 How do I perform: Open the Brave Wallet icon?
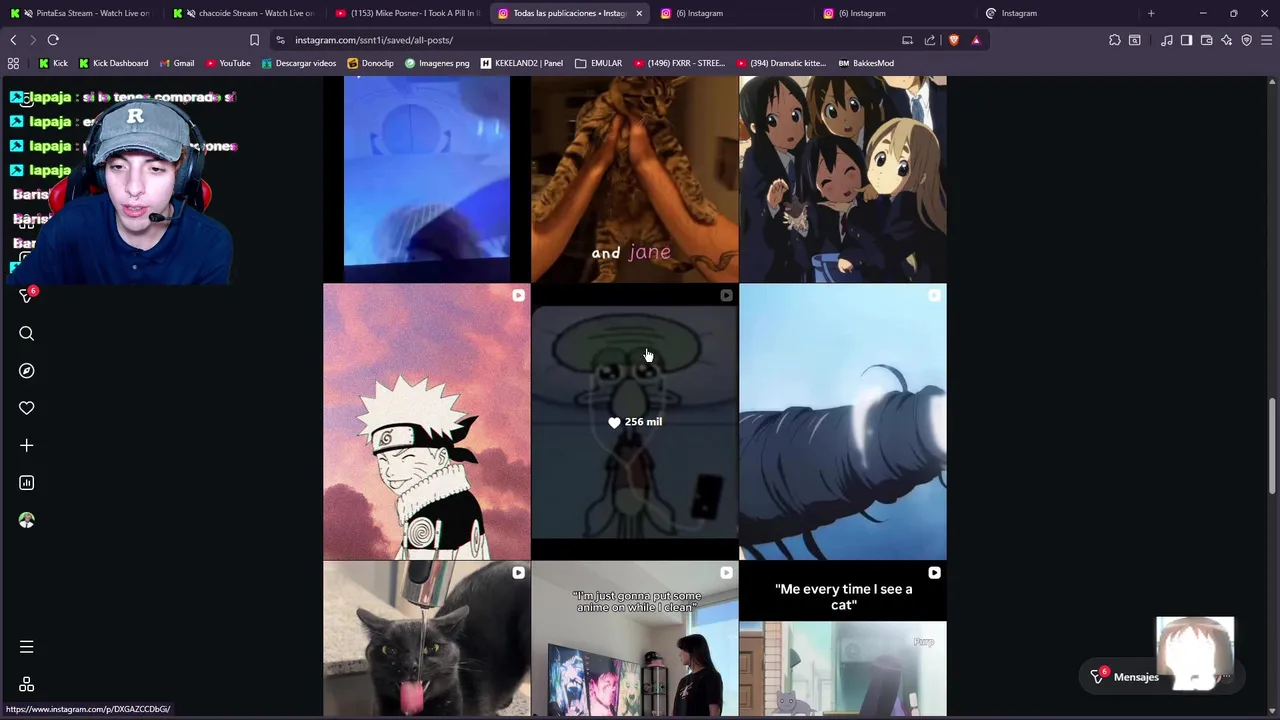point(1207,40)
